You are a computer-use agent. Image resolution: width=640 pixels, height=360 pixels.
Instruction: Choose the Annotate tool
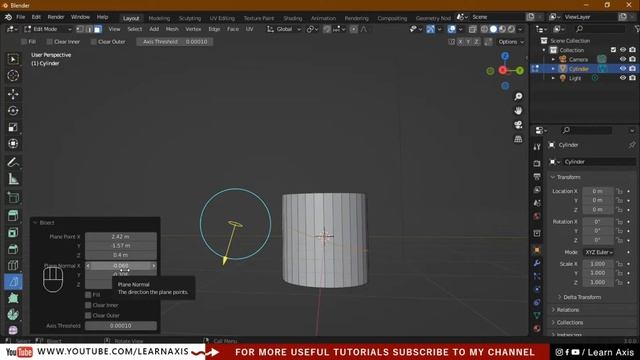click(13, 162)
